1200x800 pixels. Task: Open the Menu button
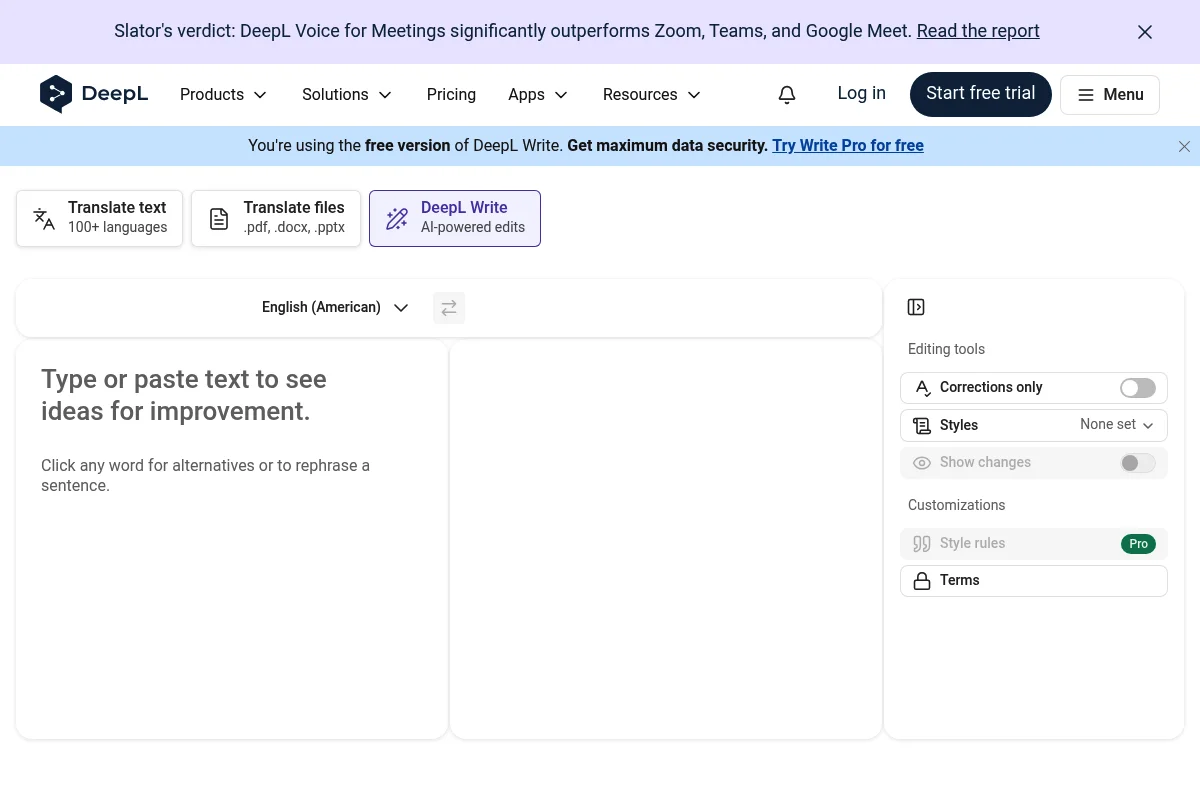1110,95
